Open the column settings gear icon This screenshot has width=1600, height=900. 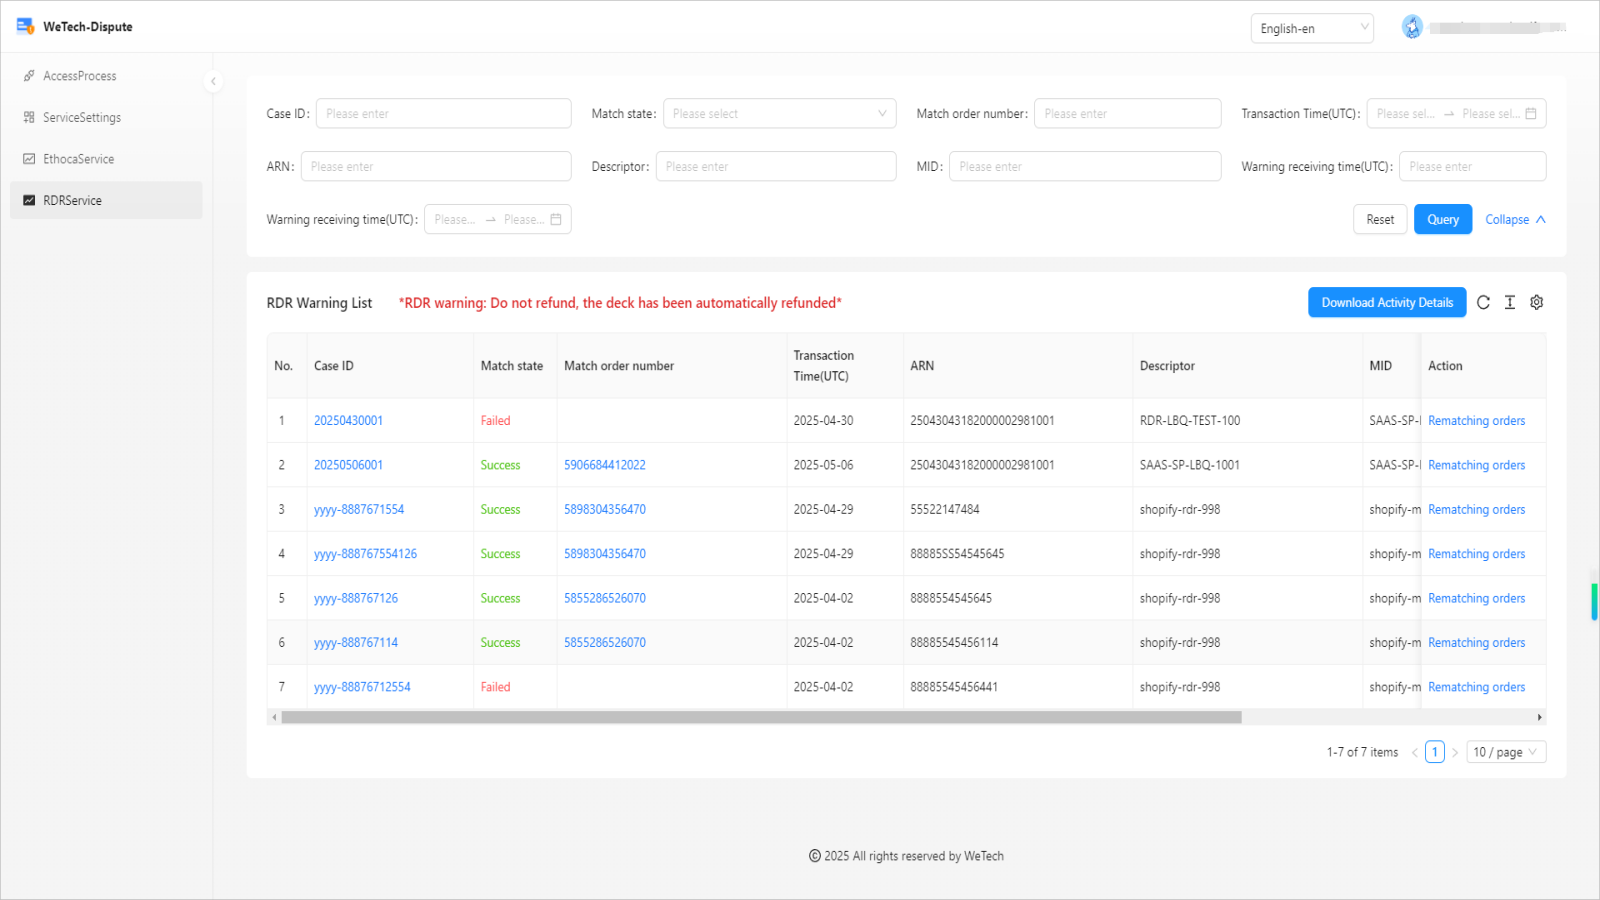(x=1537, y=303)
